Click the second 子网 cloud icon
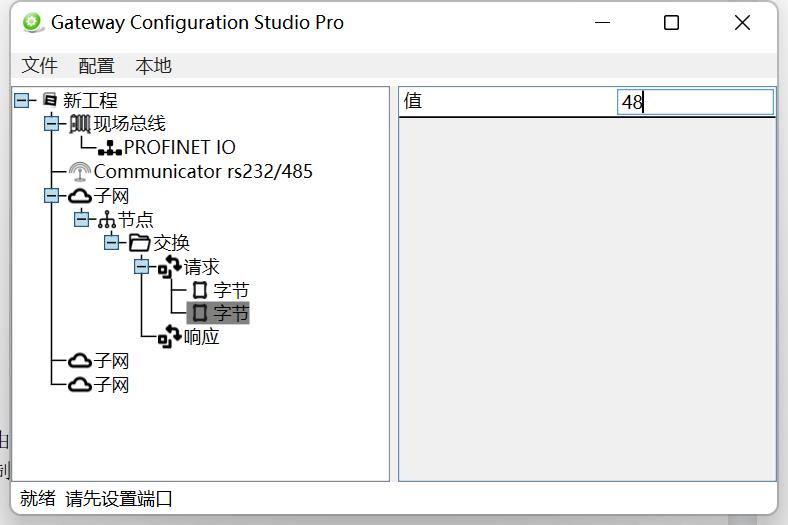This screenshot has width=788, height=525. [x=80, y=361]
